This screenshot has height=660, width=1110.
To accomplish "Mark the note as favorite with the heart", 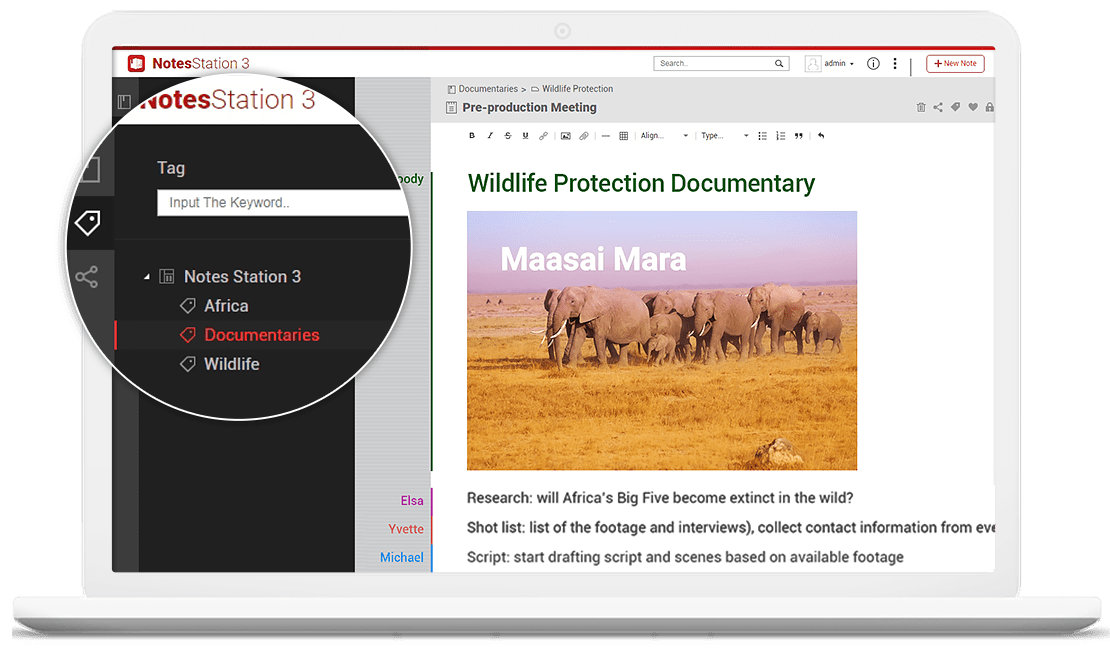I will point(973,107).
